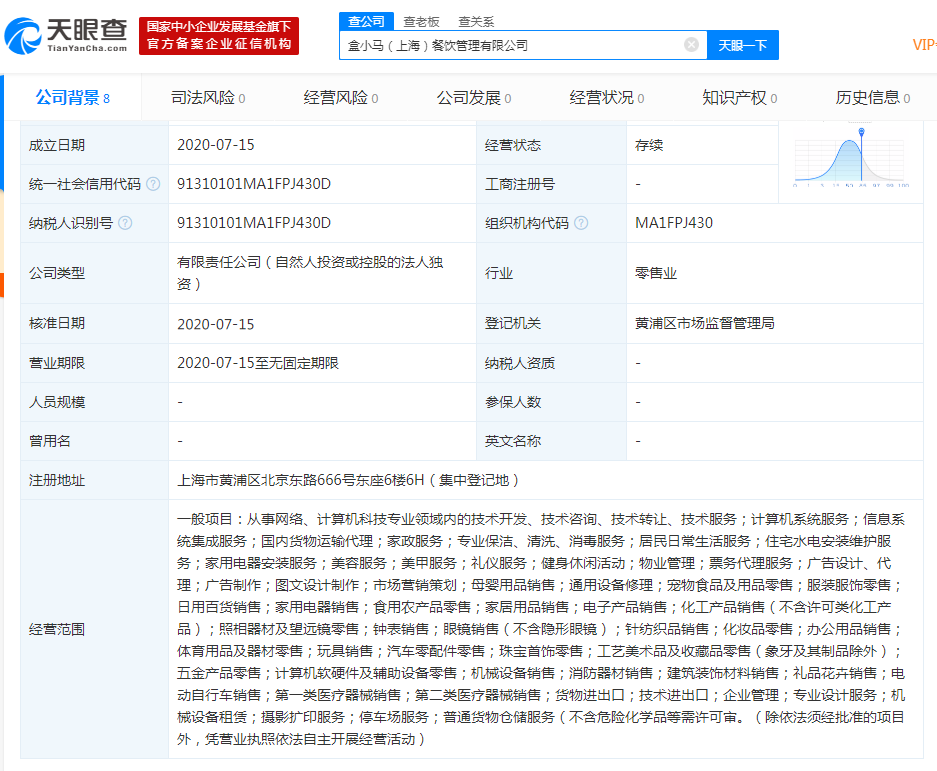Click the score distribution chart thumbnail
Viewport: 937px width, 771px height.
click(x=851, y=157)
